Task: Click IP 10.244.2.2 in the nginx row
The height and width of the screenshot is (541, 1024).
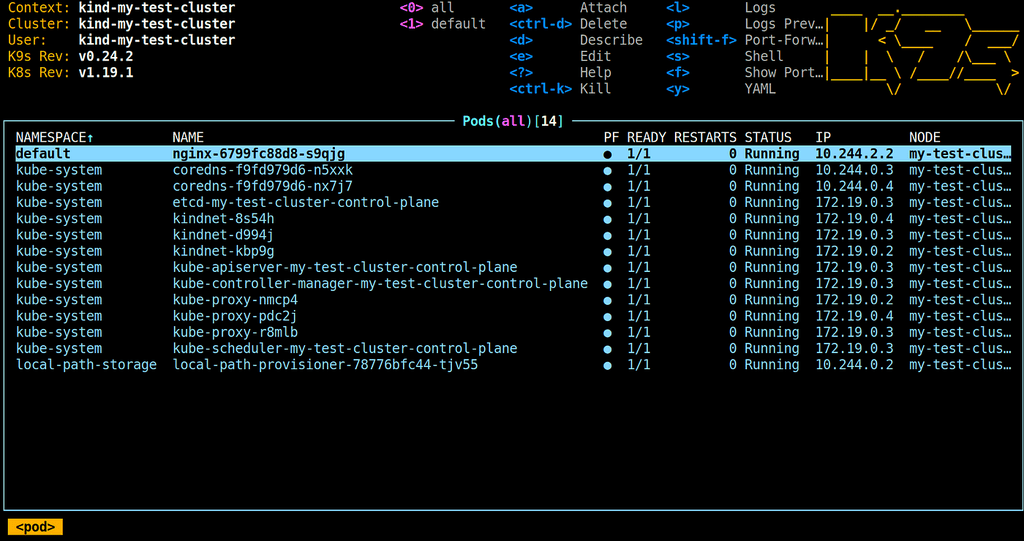Action: tap(854, 154)
